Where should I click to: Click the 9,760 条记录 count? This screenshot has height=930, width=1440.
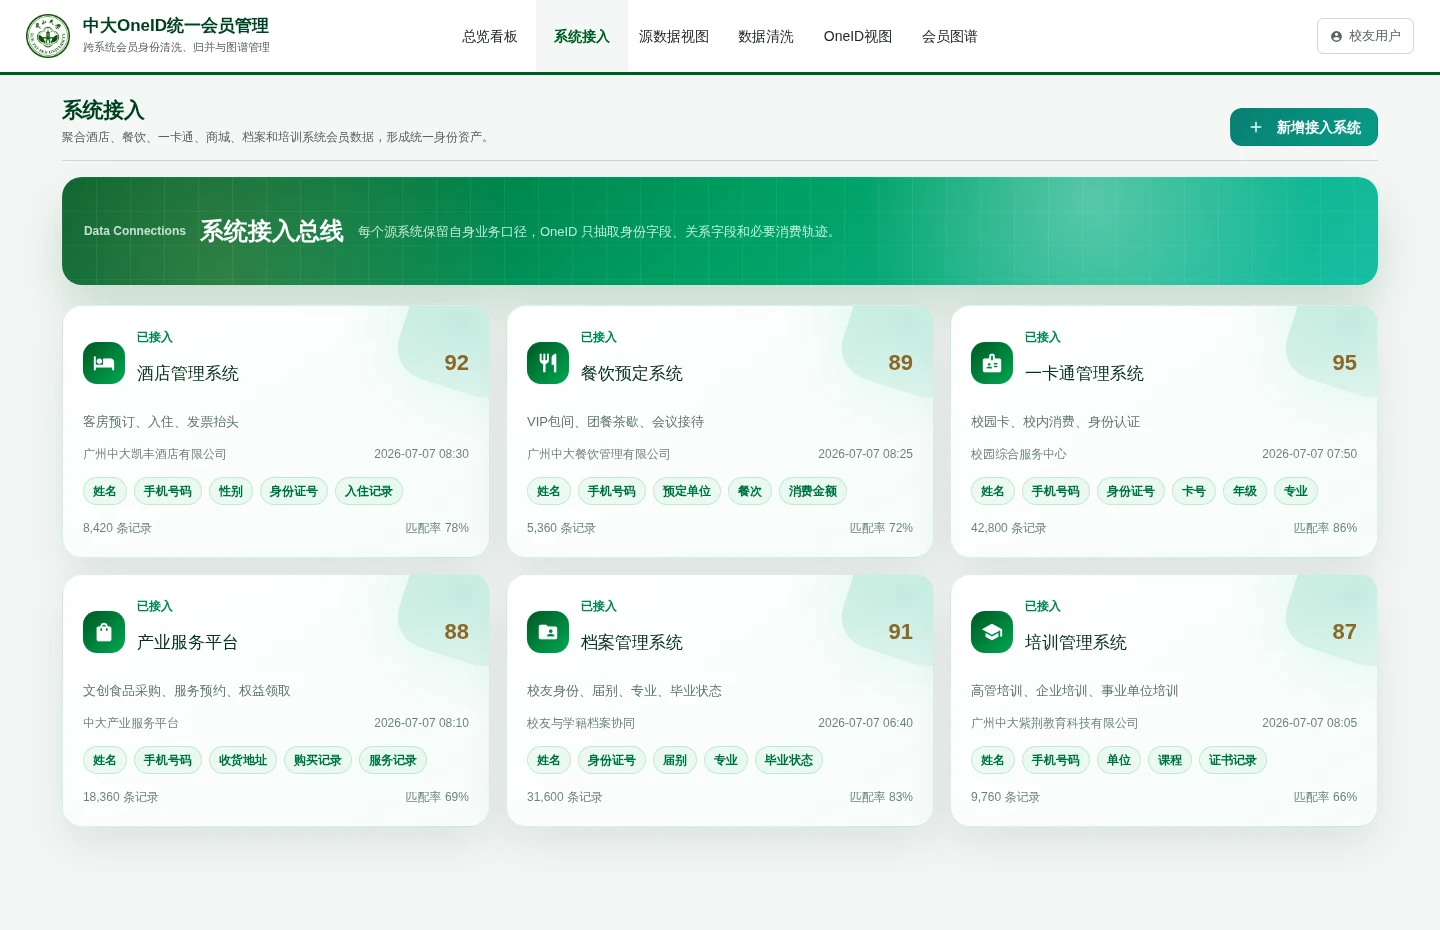(x=1005, y=797)
